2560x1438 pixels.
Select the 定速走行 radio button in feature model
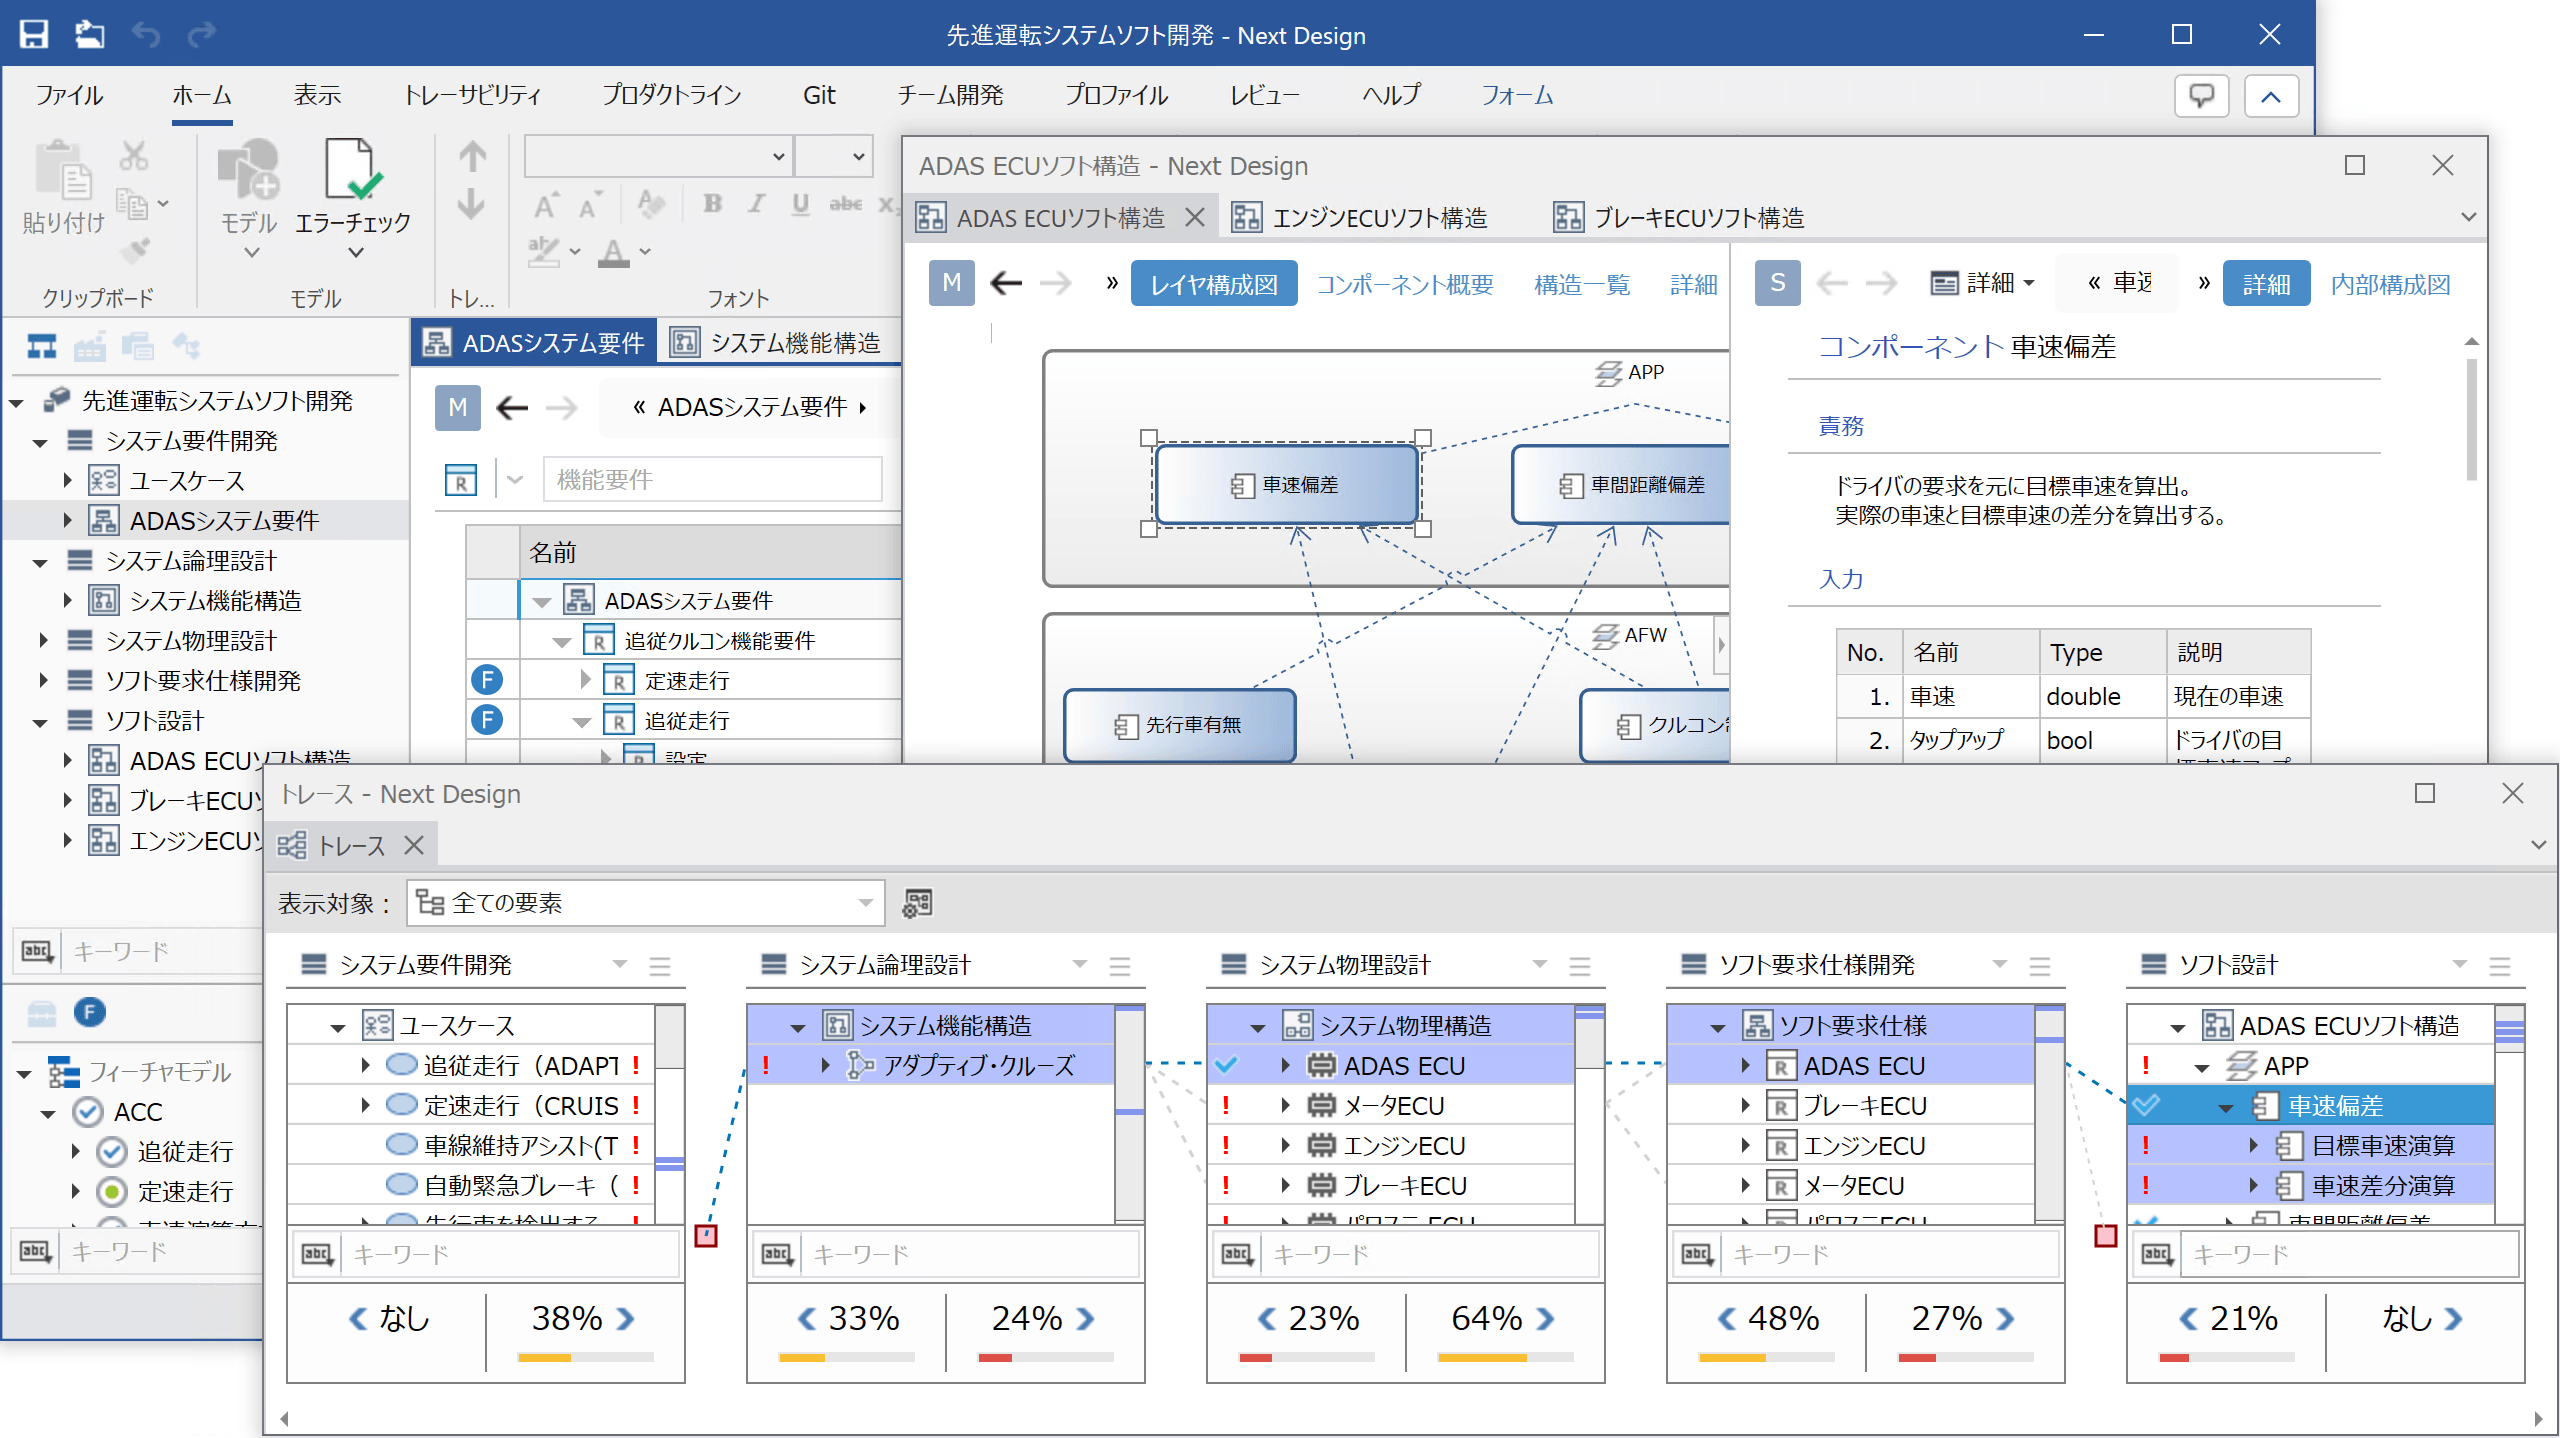(x=110, y=1191)
